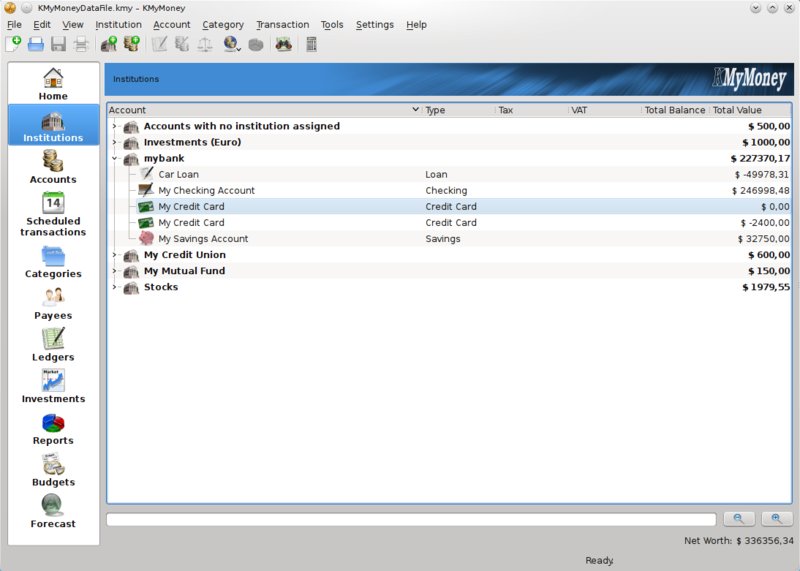Open the Help menu
Image resolution: width=800 pixels, height=571 pixels.
point(416,24)
